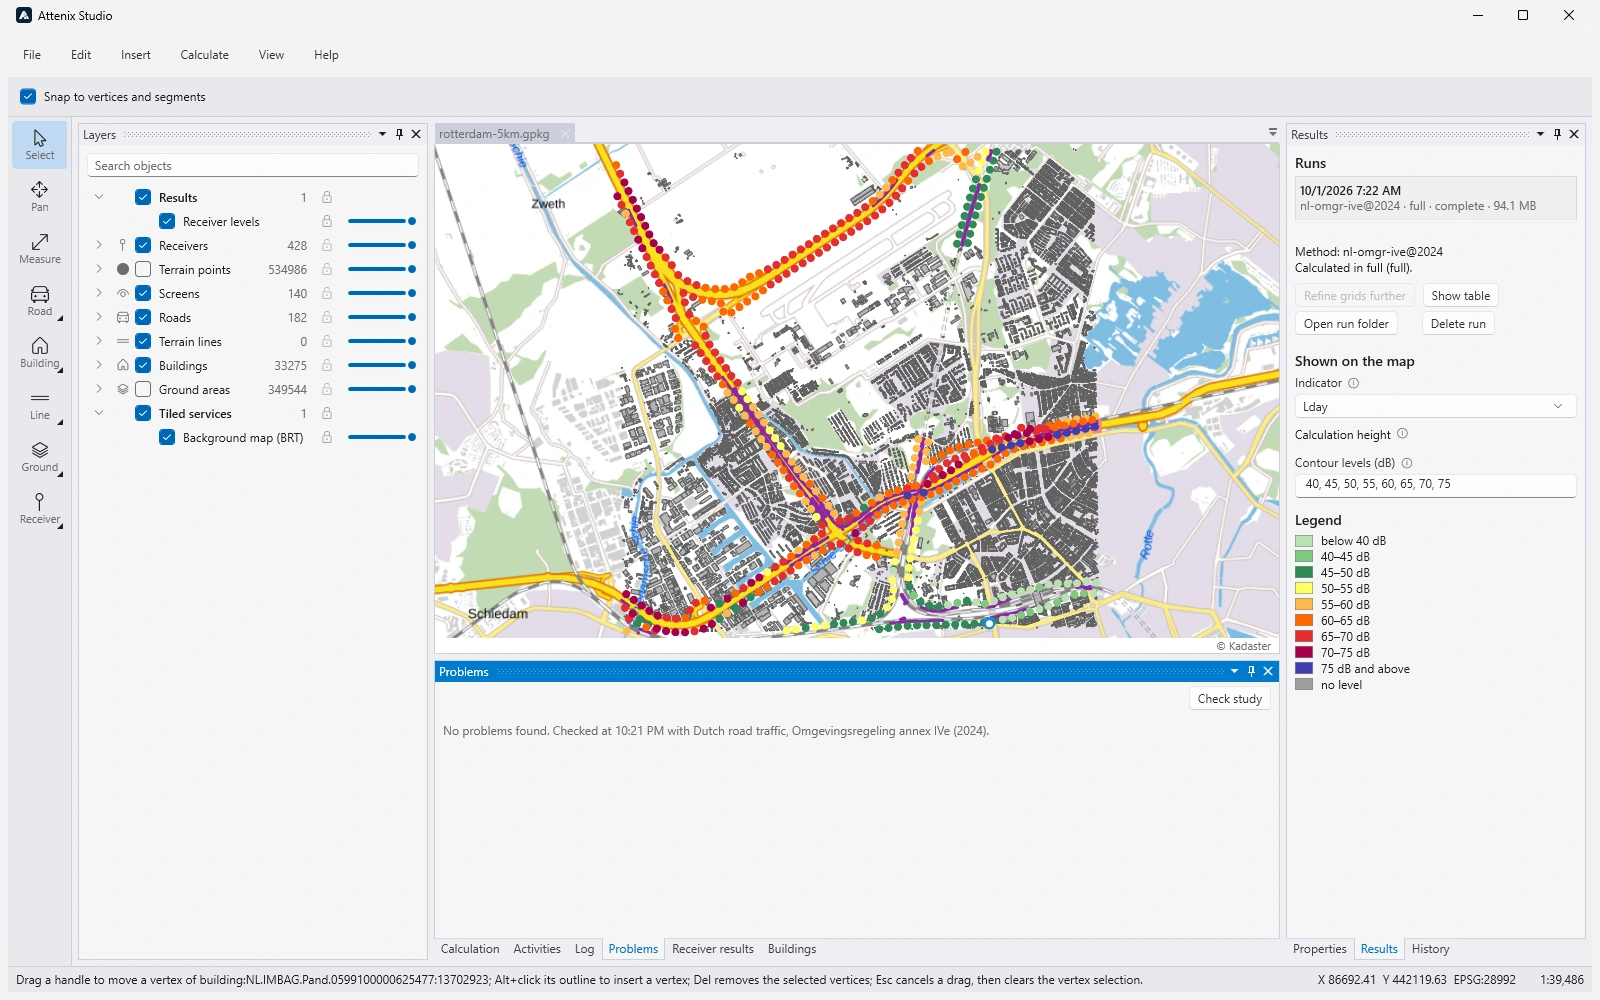Expand the Roads layer row
Viewport: 1600px width, 1000px height.
point(99,317)
